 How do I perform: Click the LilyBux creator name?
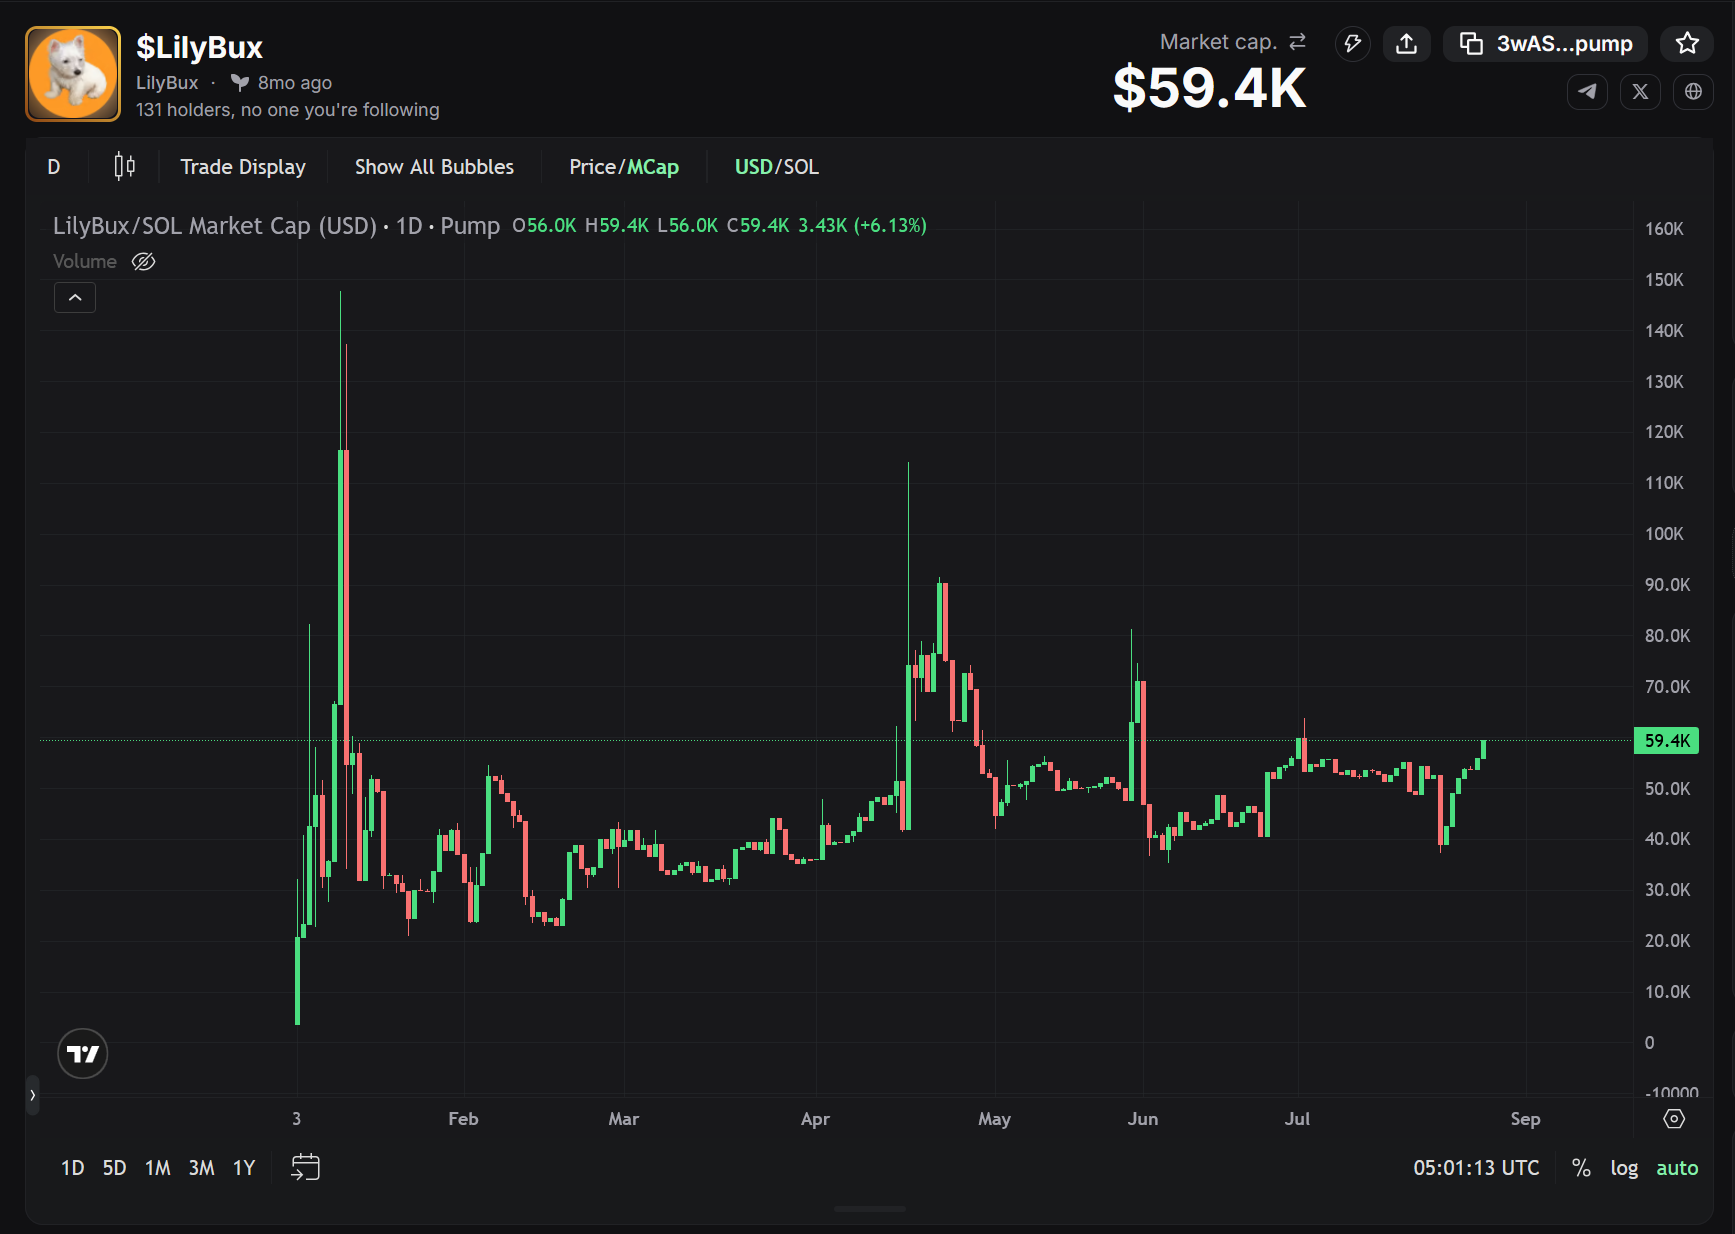(x=167, y=83)
